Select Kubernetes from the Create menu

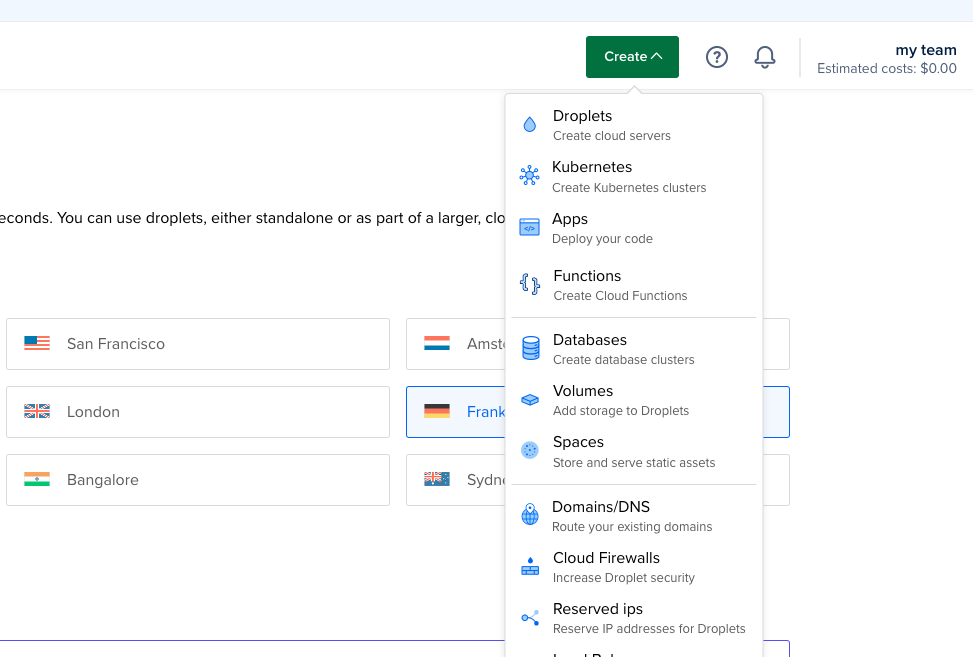[634, 177]
